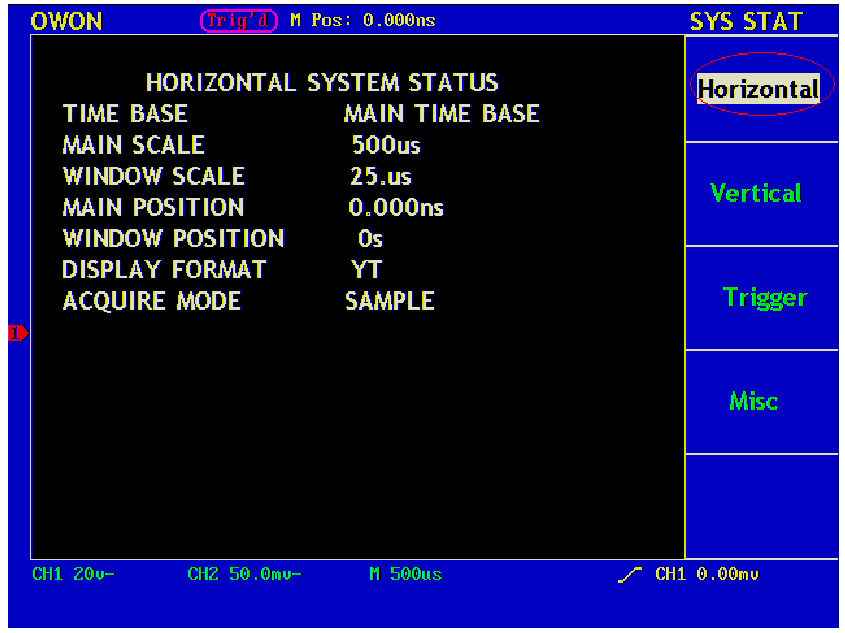Viewport: 845px width, 633px height.
Task: Click the TIME BASE label
Action: 125,114
